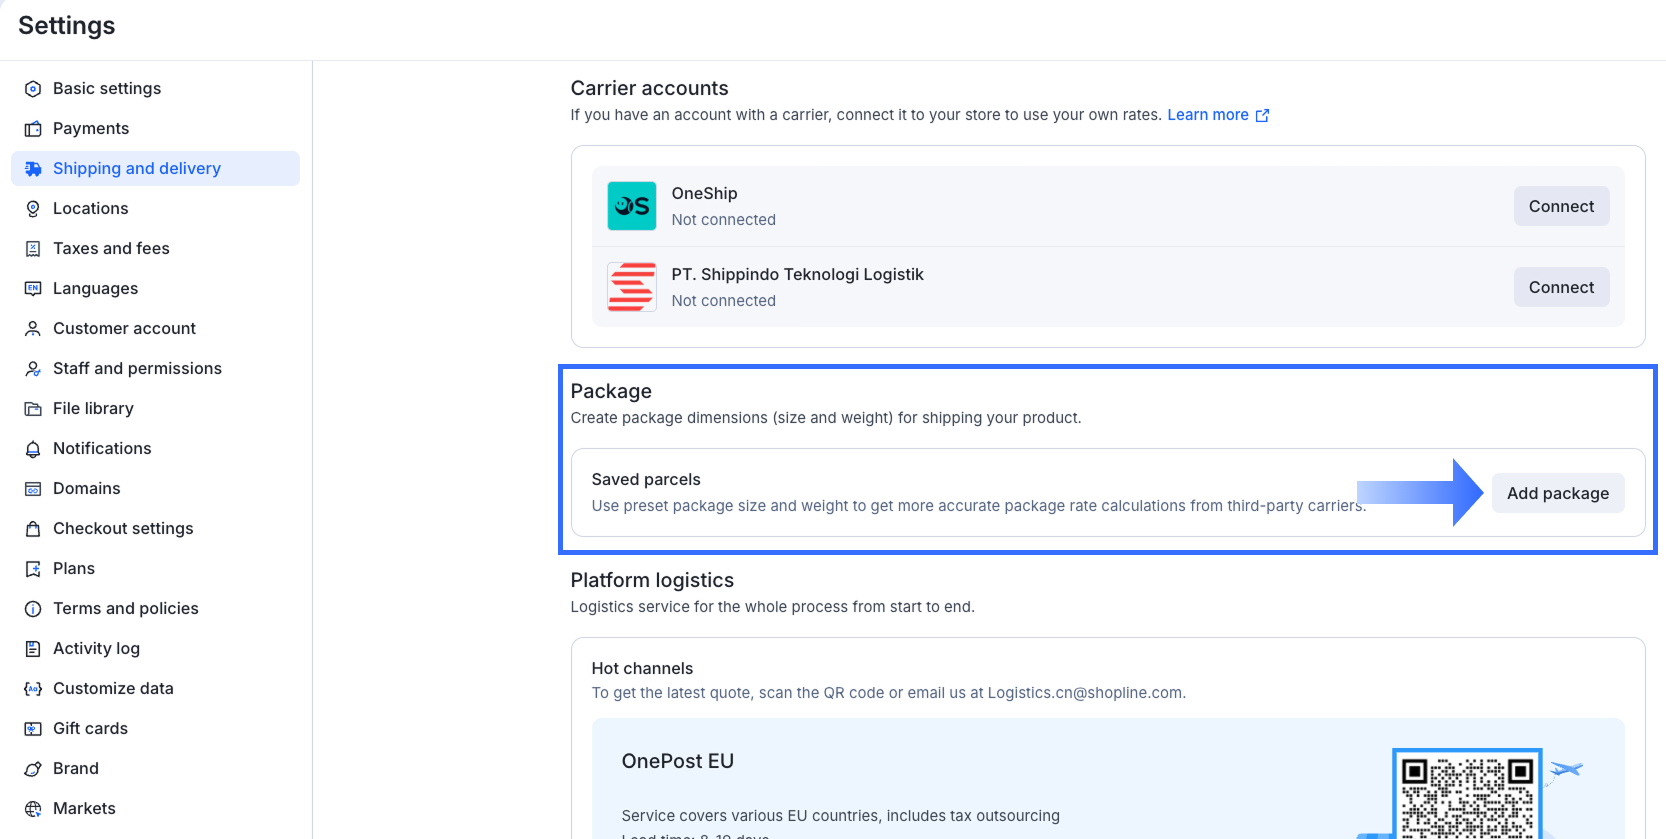
Task: Select Customize data in sidebar
Action: (x=113, y=689)
